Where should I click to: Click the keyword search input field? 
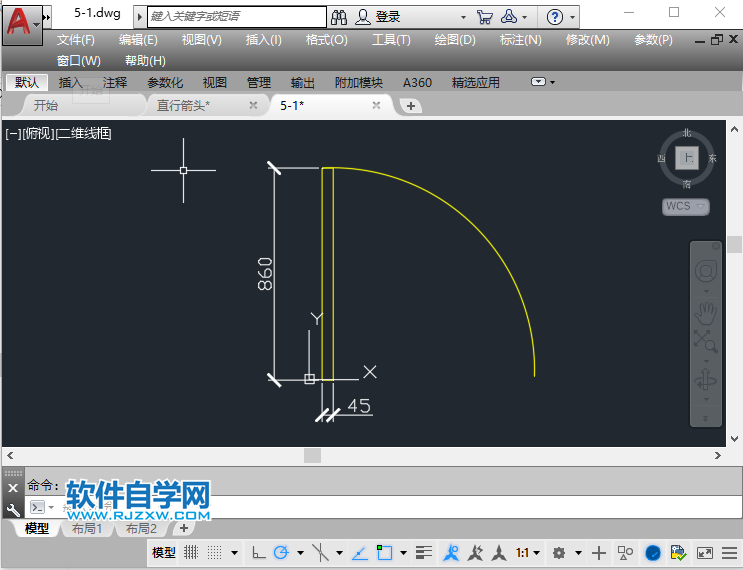[x=236, y=17]
